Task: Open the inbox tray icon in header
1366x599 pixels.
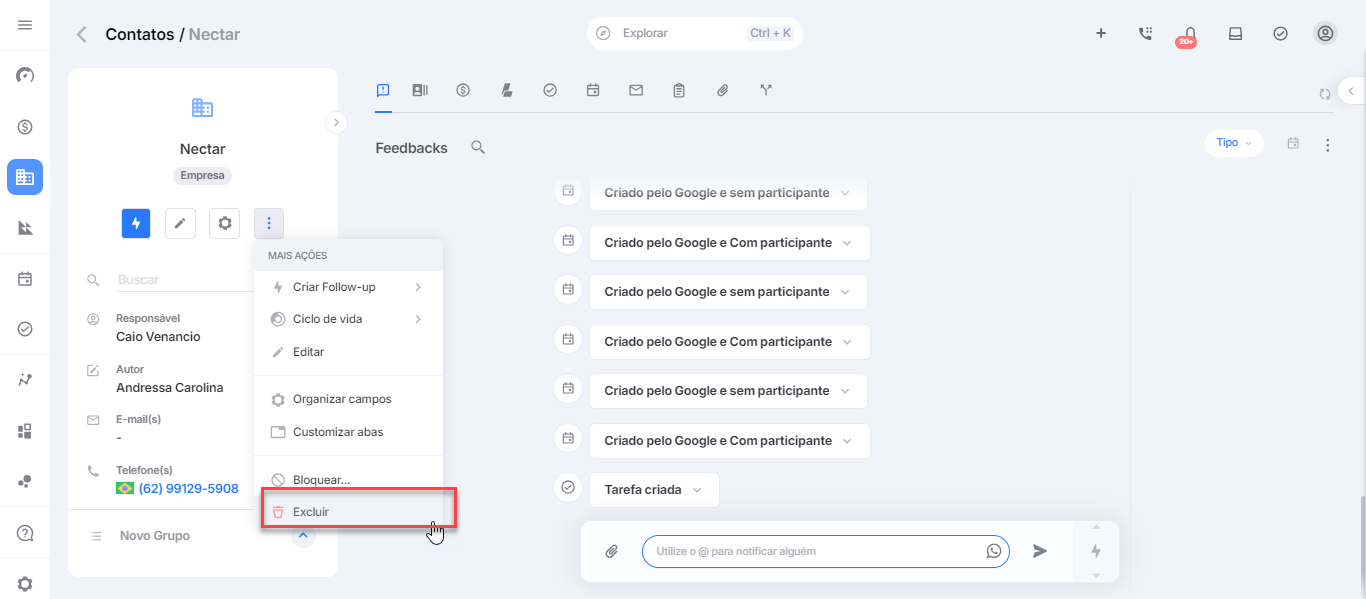Action: pyautogui.click(x=1235, y=33)
